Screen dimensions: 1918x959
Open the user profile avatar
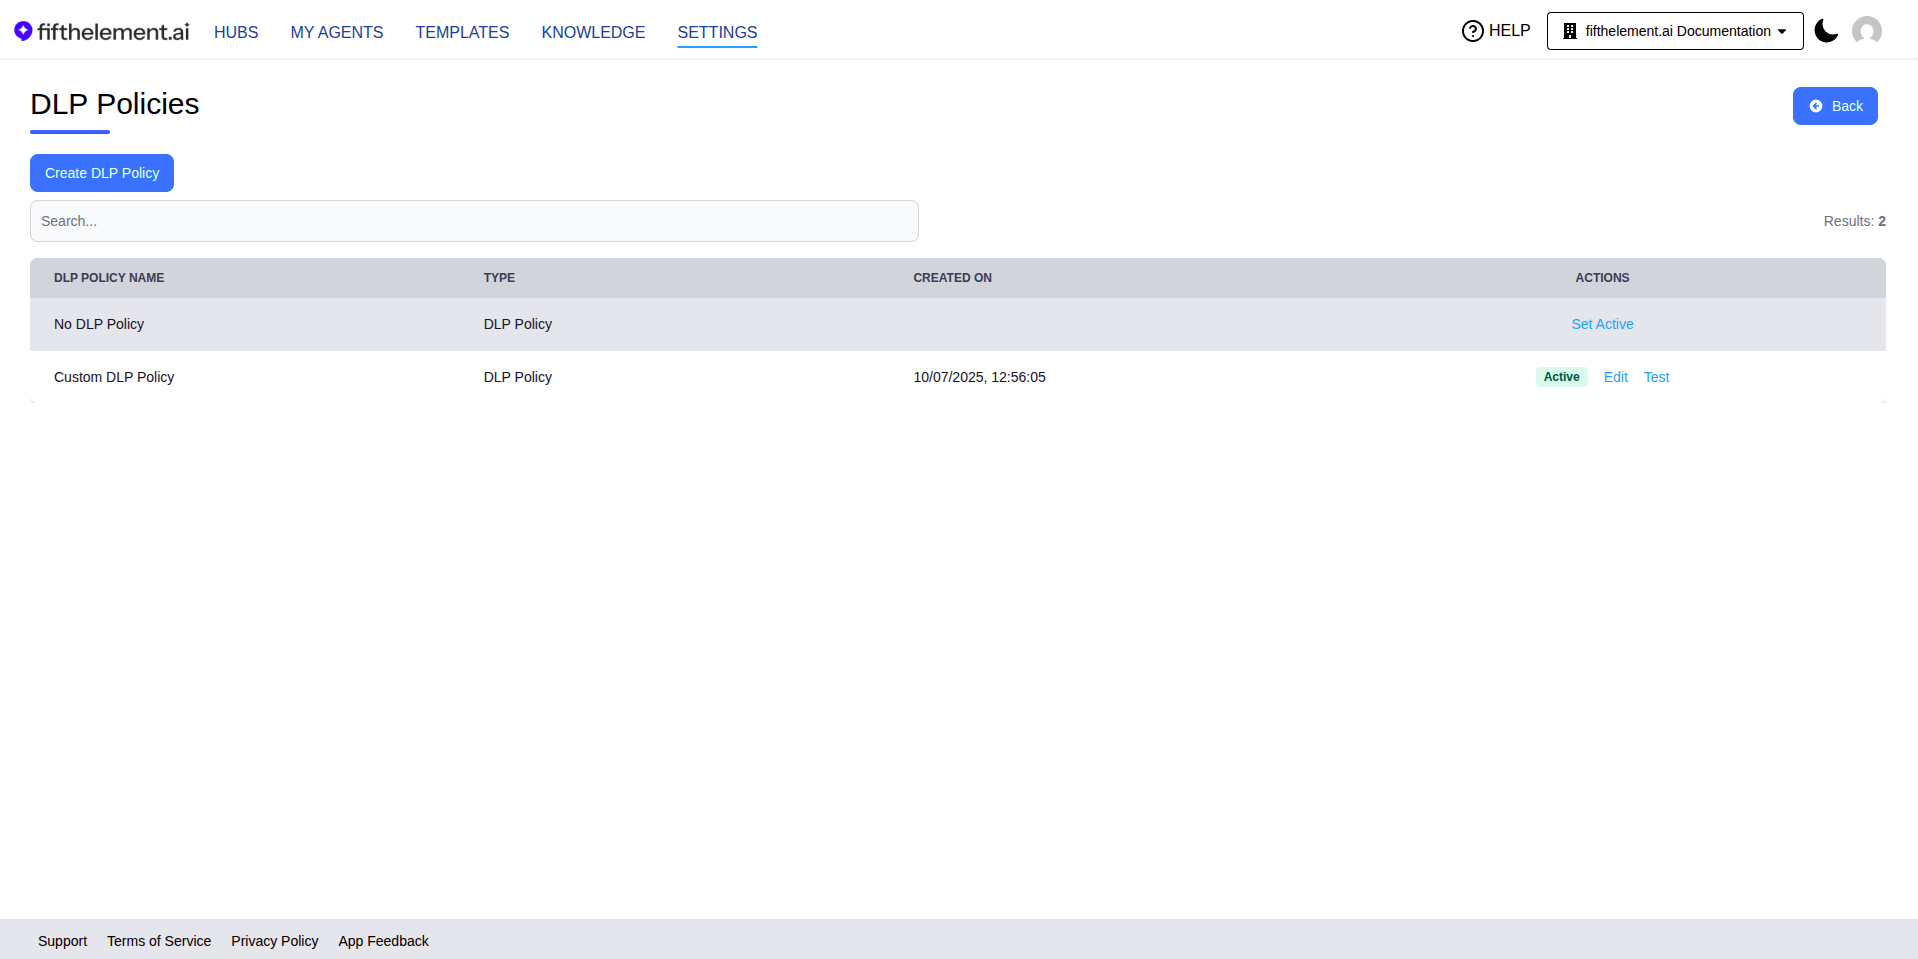[1866, 31]
